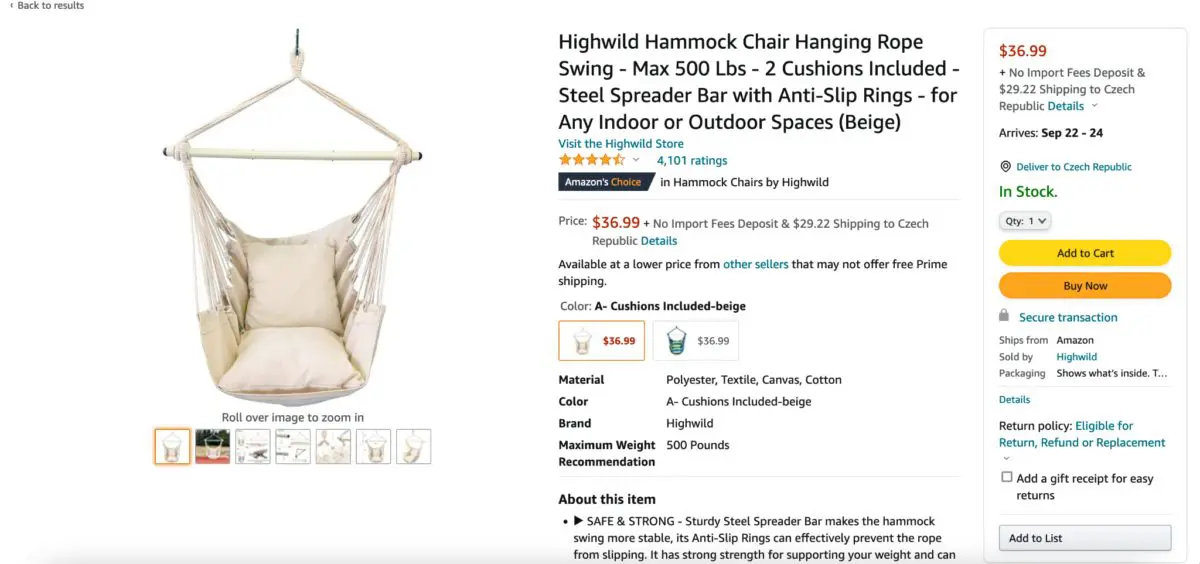
Task: Click the Add to Cart button
Action: coord(1084,253)
